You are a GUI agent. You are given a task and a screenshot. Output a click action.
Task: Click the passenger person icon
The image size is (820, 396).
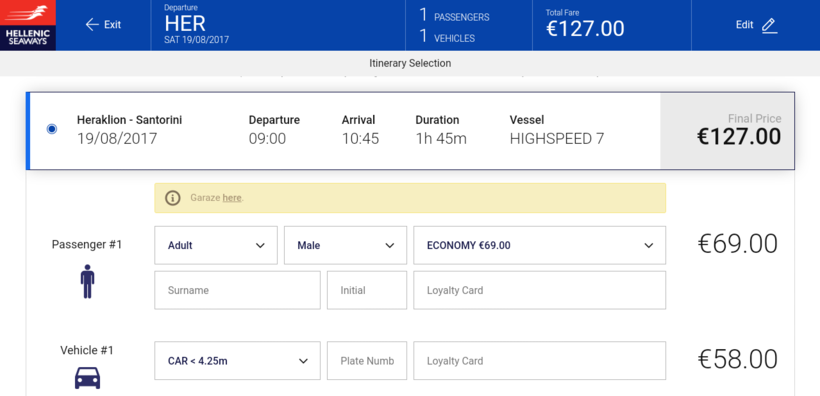pos(87,281)
